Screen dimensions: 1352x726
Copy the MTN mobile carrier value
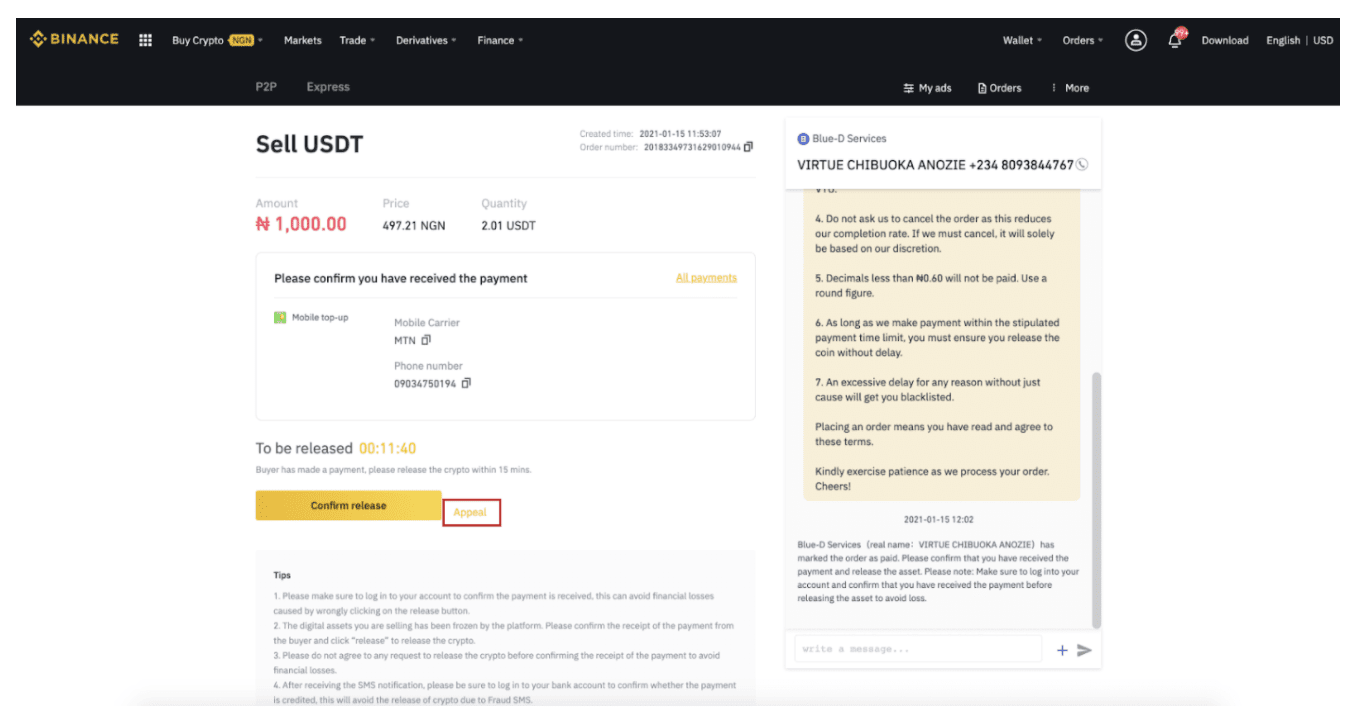(x=426, y=340)
